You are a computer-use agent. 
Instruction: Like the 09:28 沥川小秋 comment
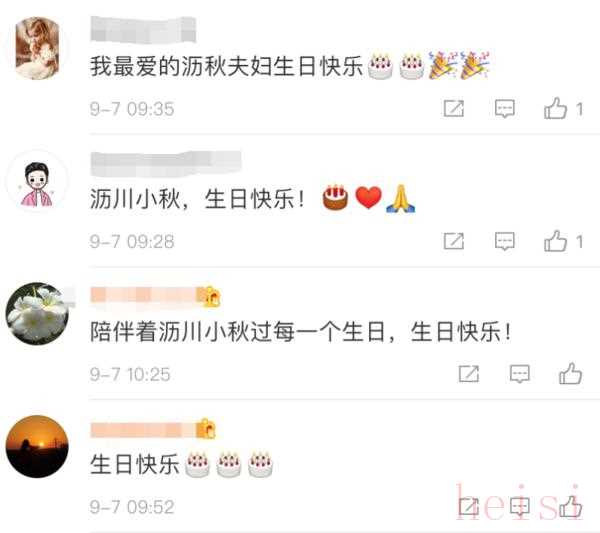tap(555, 241)
